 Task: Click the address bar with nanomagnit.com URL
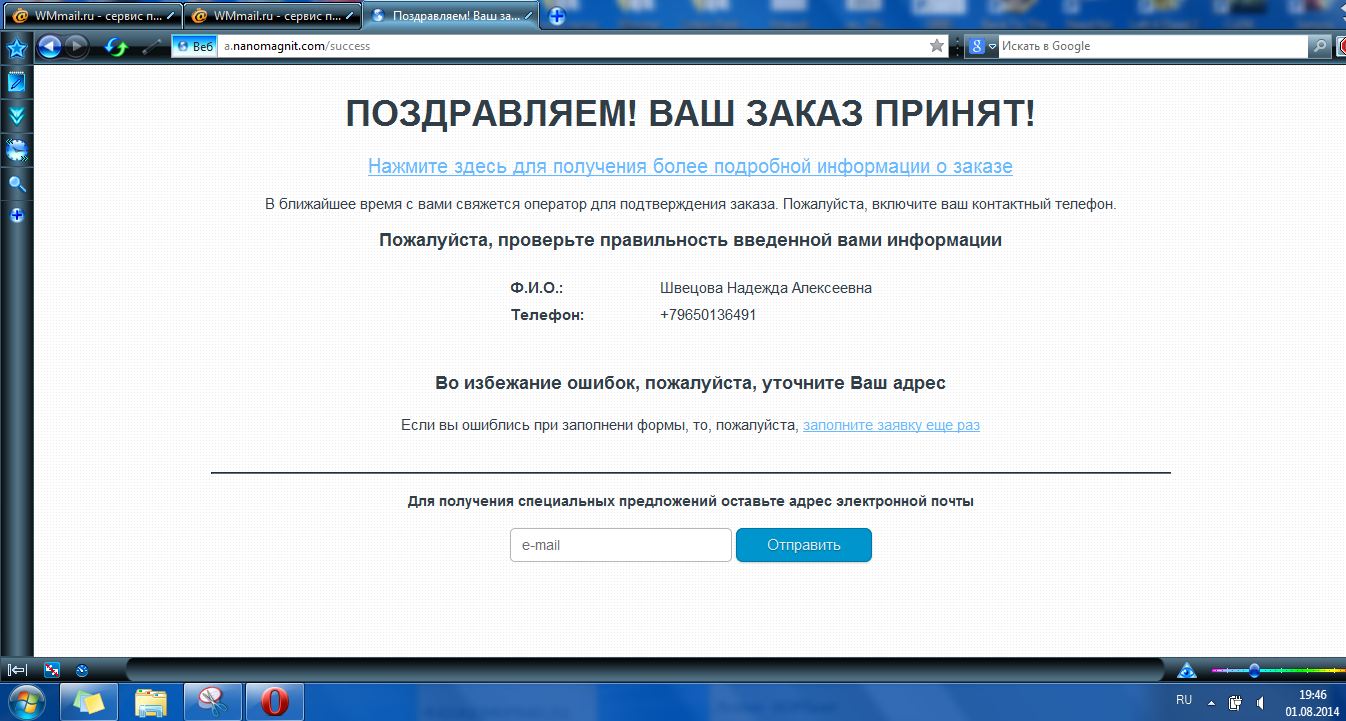pyautogui.click(x=573, y=46)
